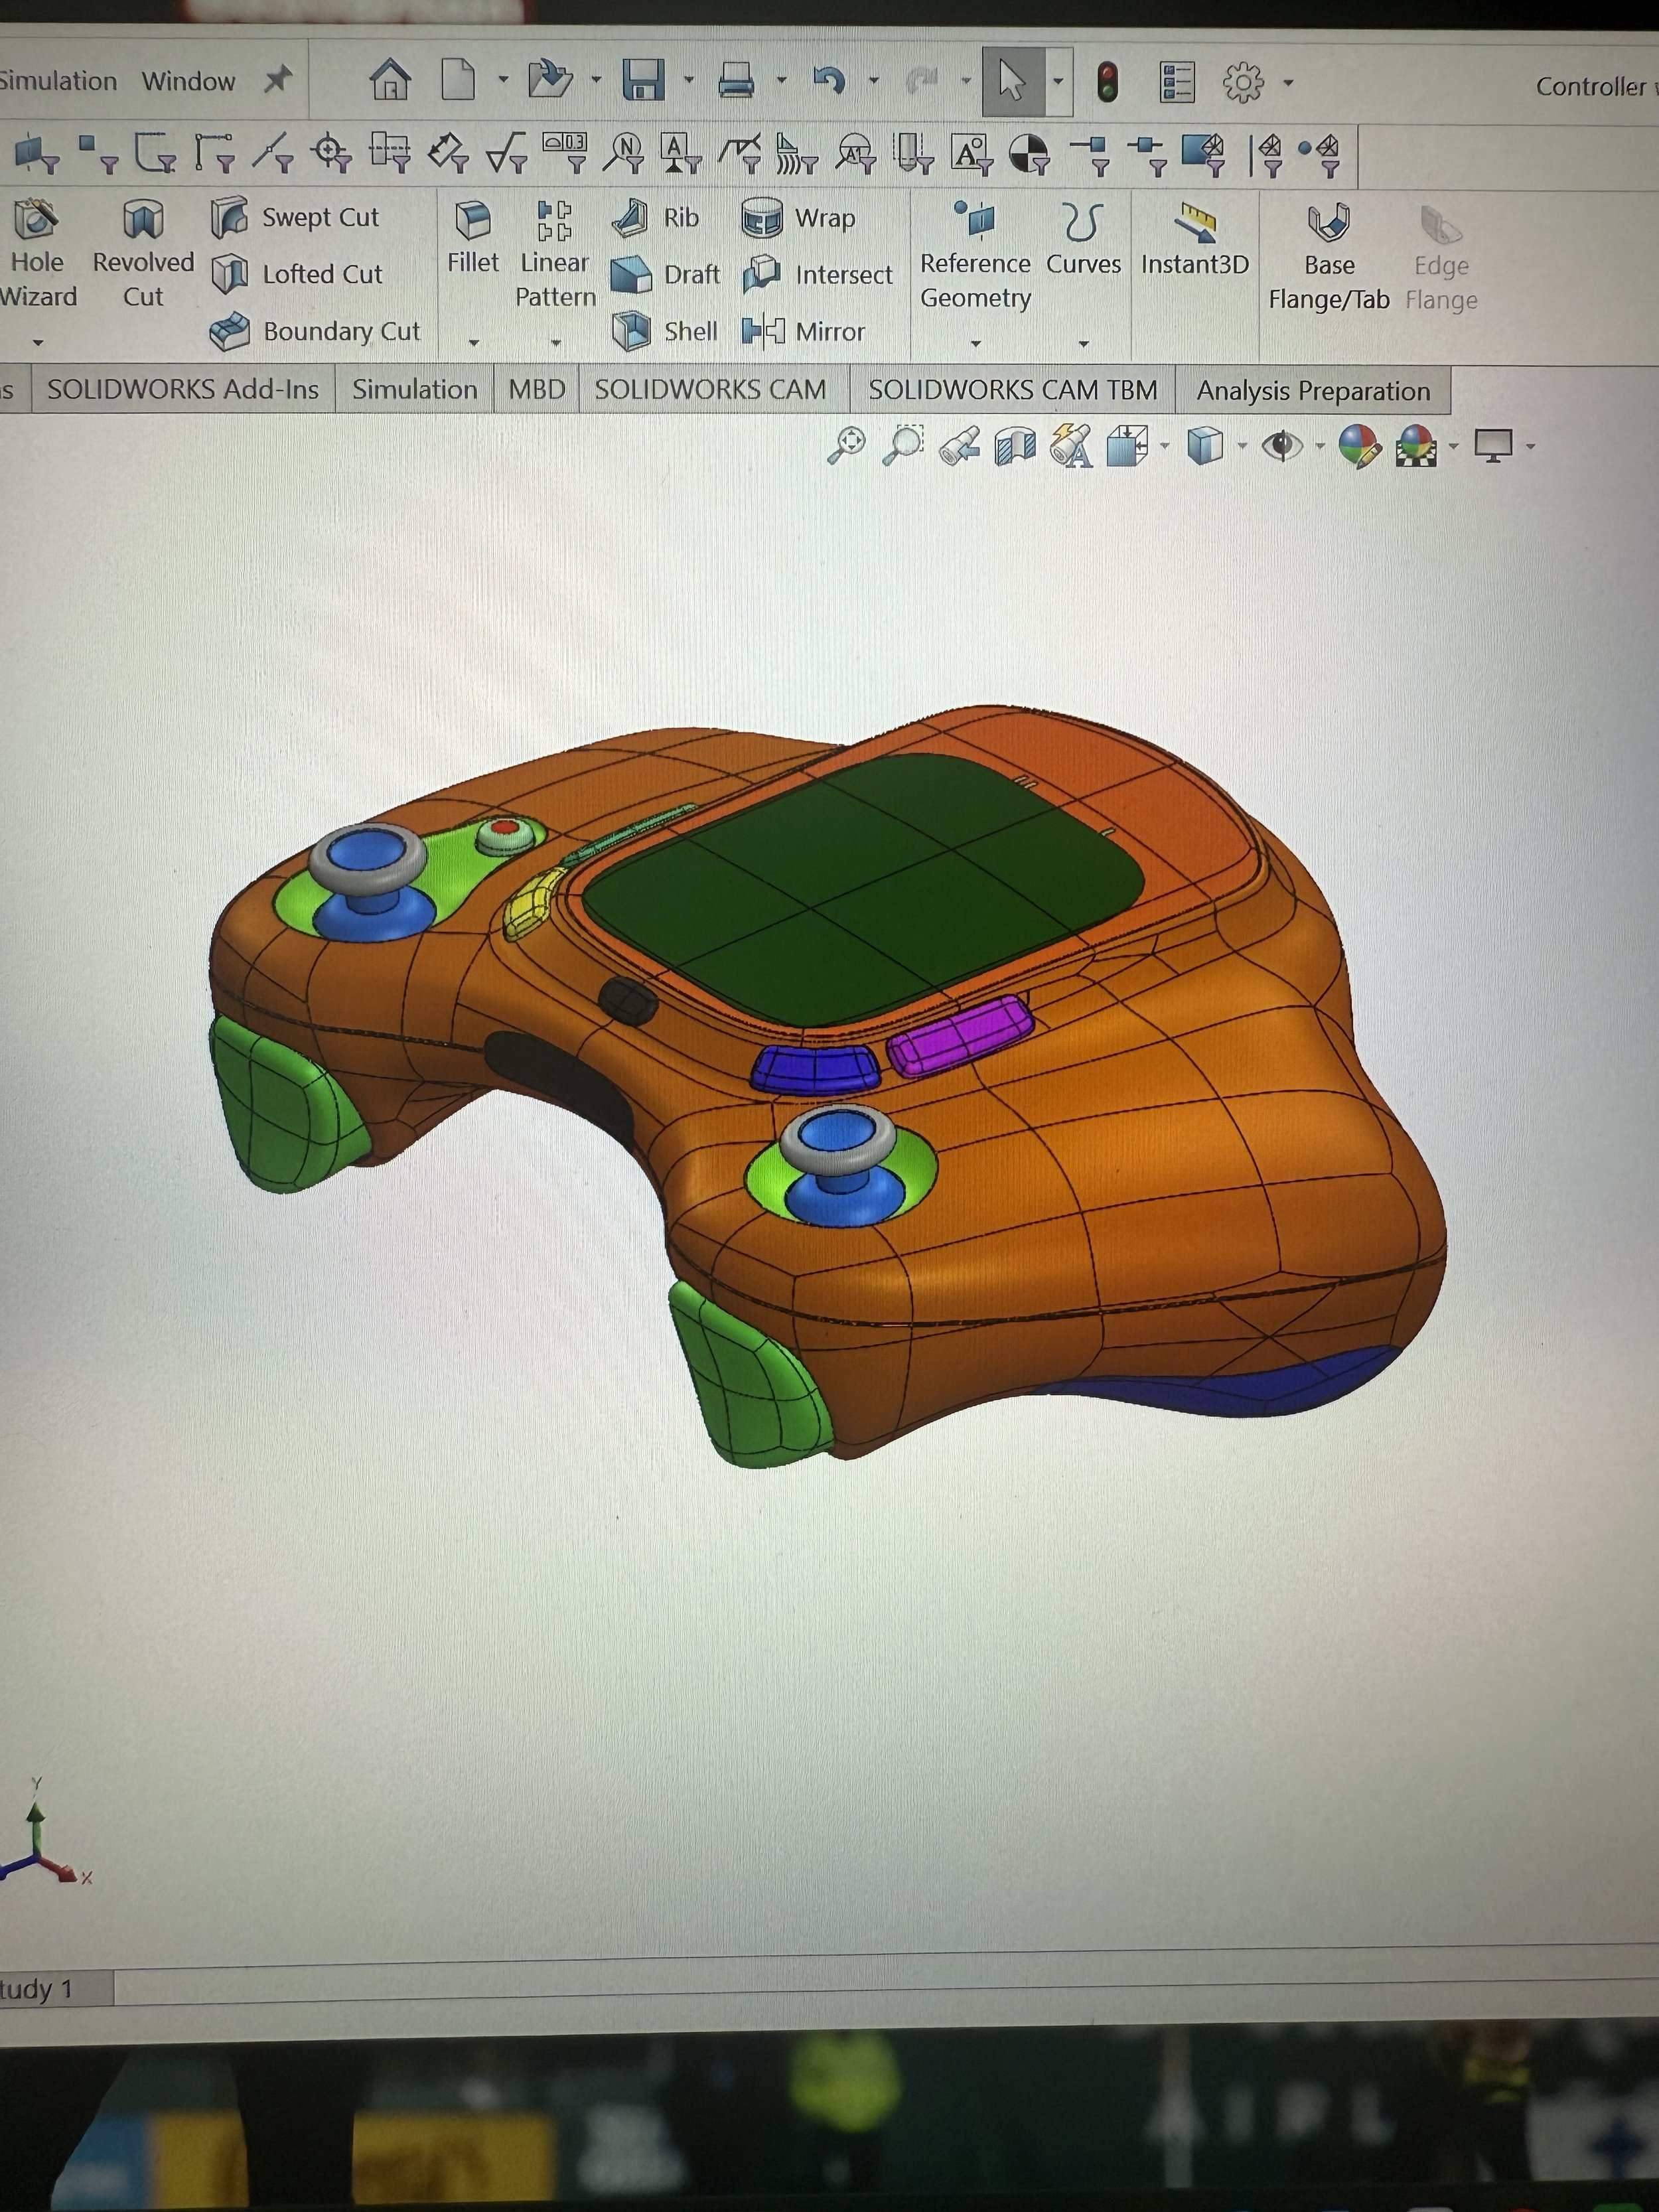The image size is (1659, 2212).
Task: Open the Window menu
Action: pos(188,81)
